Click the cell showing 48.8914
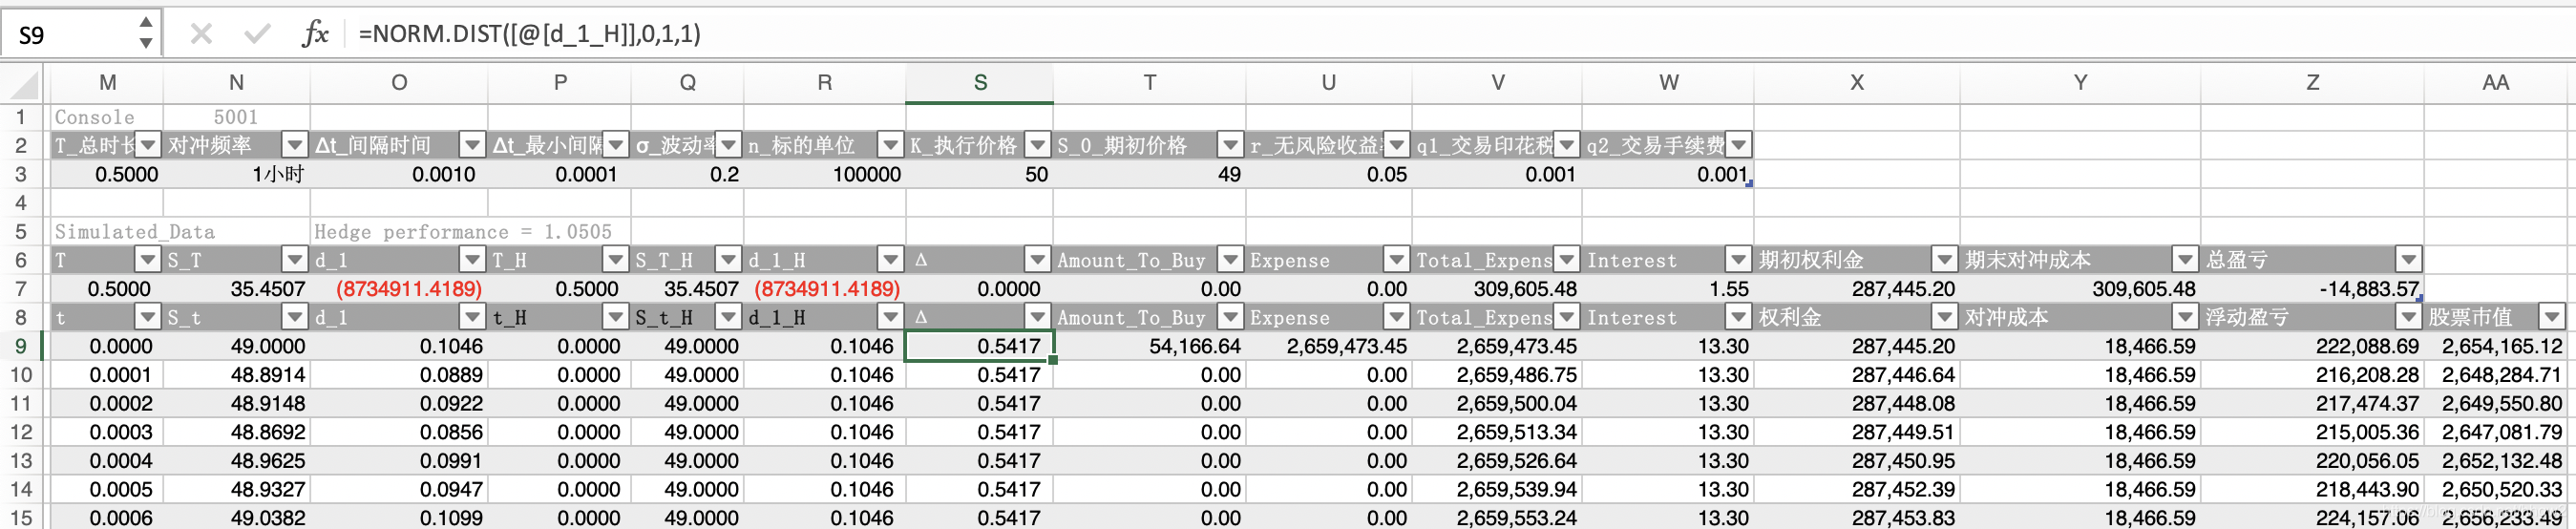This screenshot has width=2576, height=529. [236, 375]
